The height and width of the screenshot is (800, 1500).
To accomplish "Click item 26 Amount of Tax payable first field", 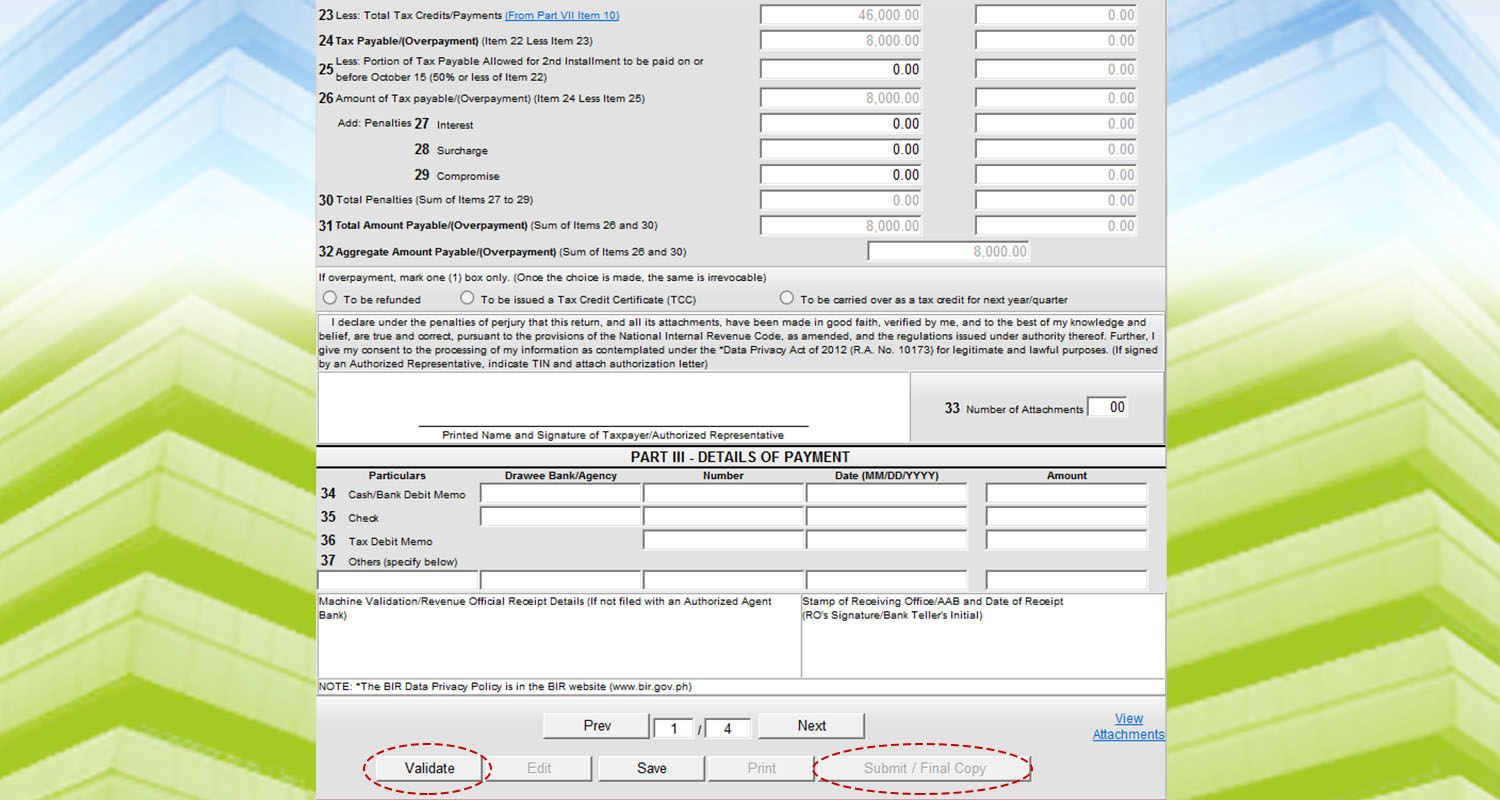I will (841, 98).
